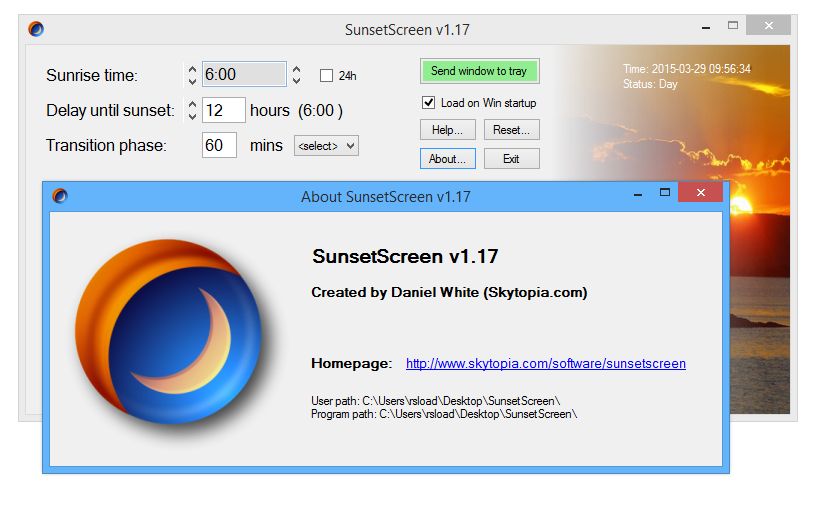Click the (6:00 ) sunset time text

point(320,110)
